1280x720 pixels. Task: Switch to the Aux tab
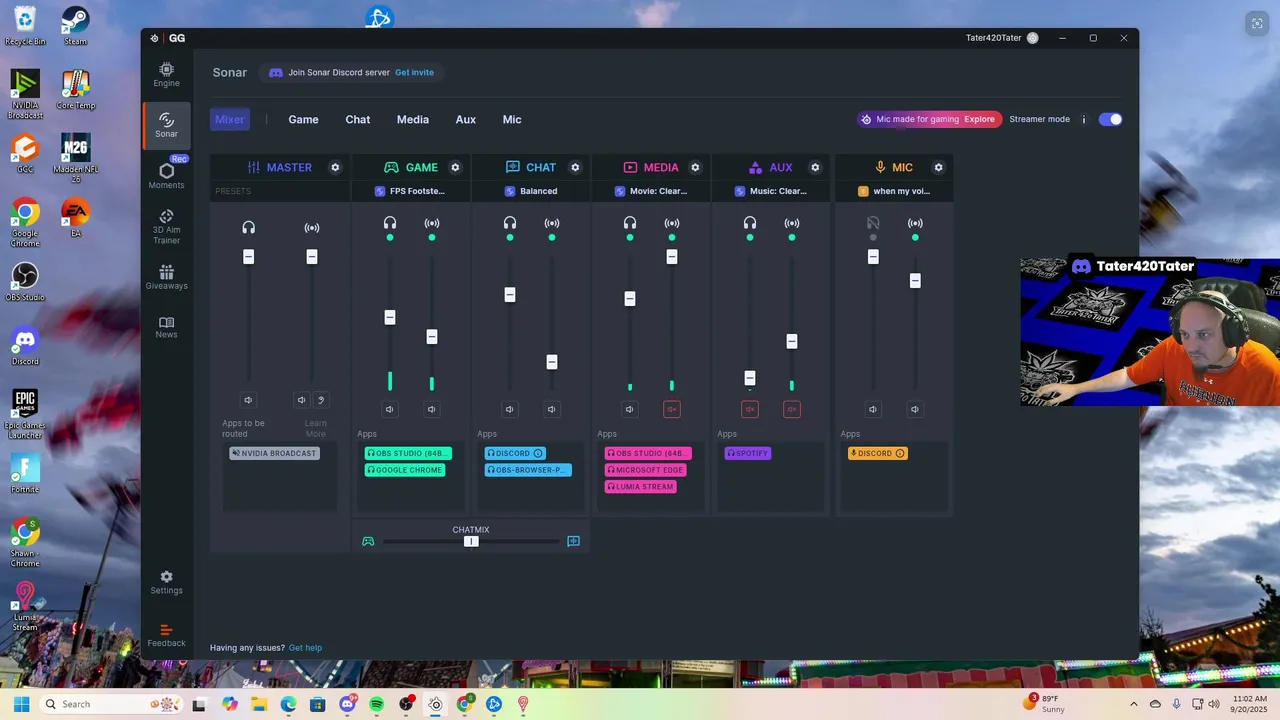[x=466, y=119]
